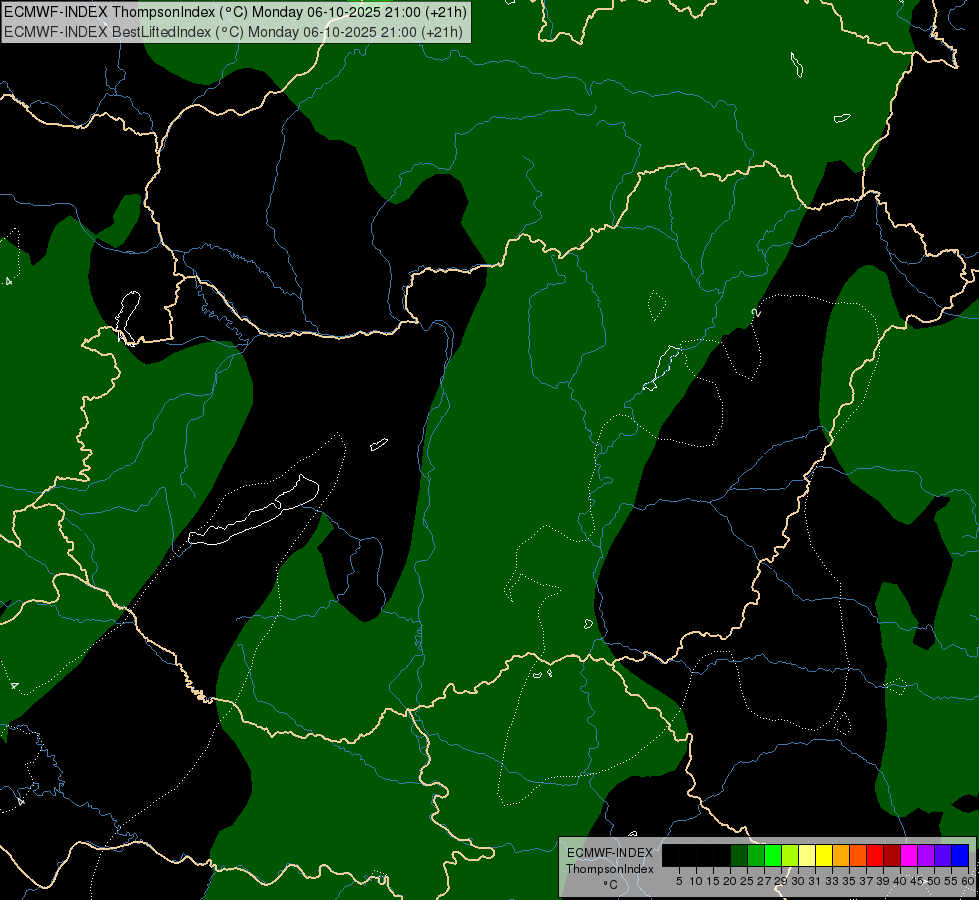Click the large elongated white lake outline
The width and height of the screenshot is (979, 900).
254,511
